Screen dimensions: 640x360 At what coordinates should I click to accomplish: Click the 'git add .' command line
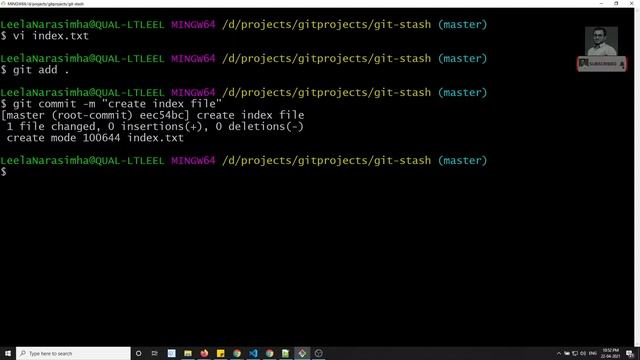[x=35, y=70]
